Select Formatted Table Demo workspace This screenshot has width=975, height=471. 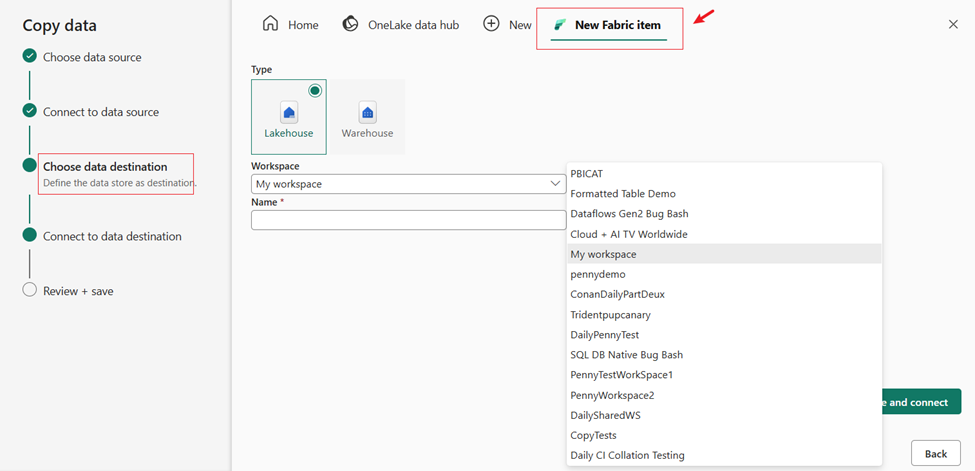point(724,194)
